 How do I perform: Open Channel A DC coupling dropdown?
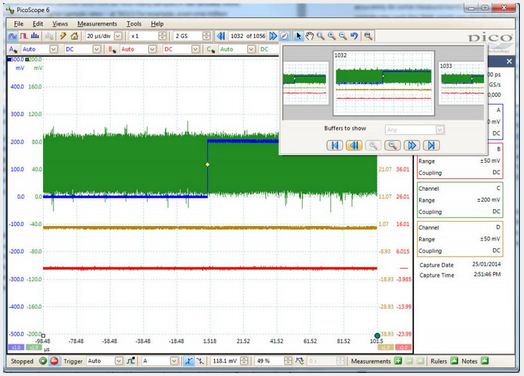[x=96, y=49]
